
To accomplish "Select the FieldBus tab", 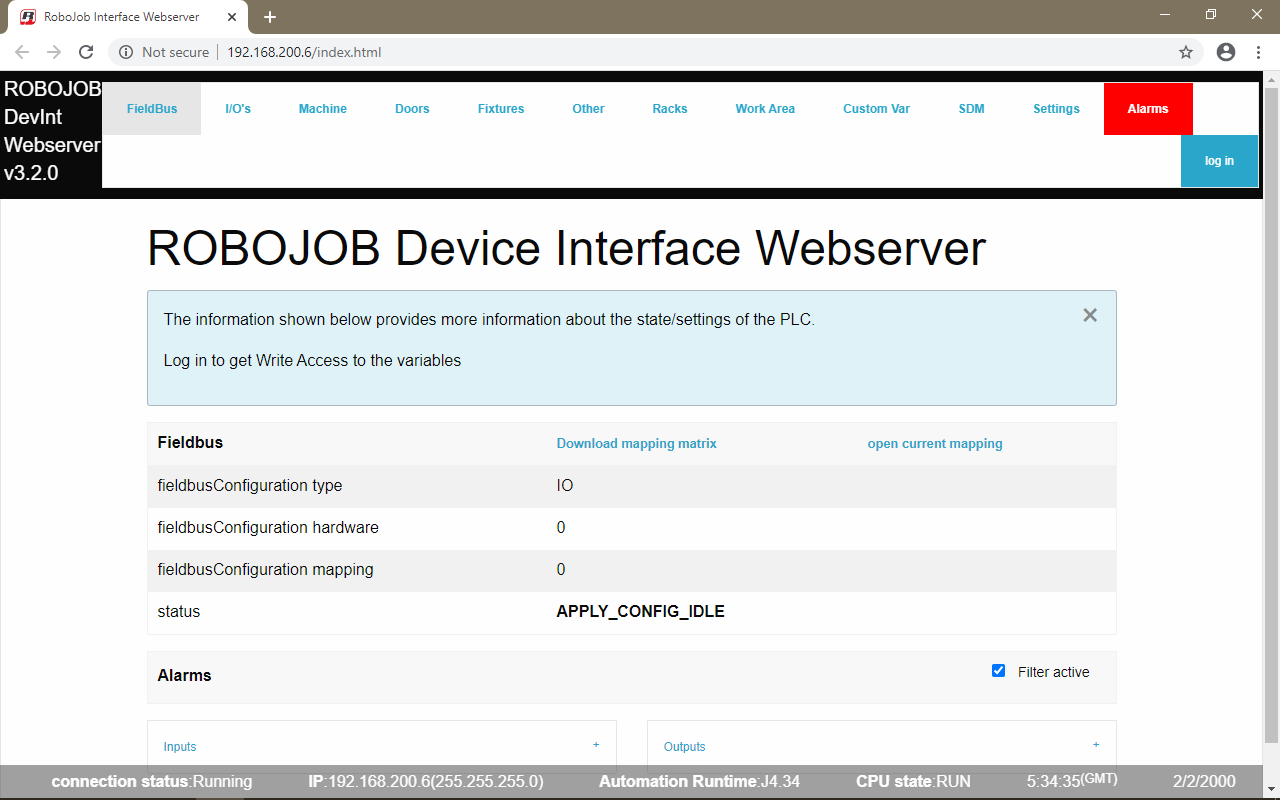I will coord(152,109).
